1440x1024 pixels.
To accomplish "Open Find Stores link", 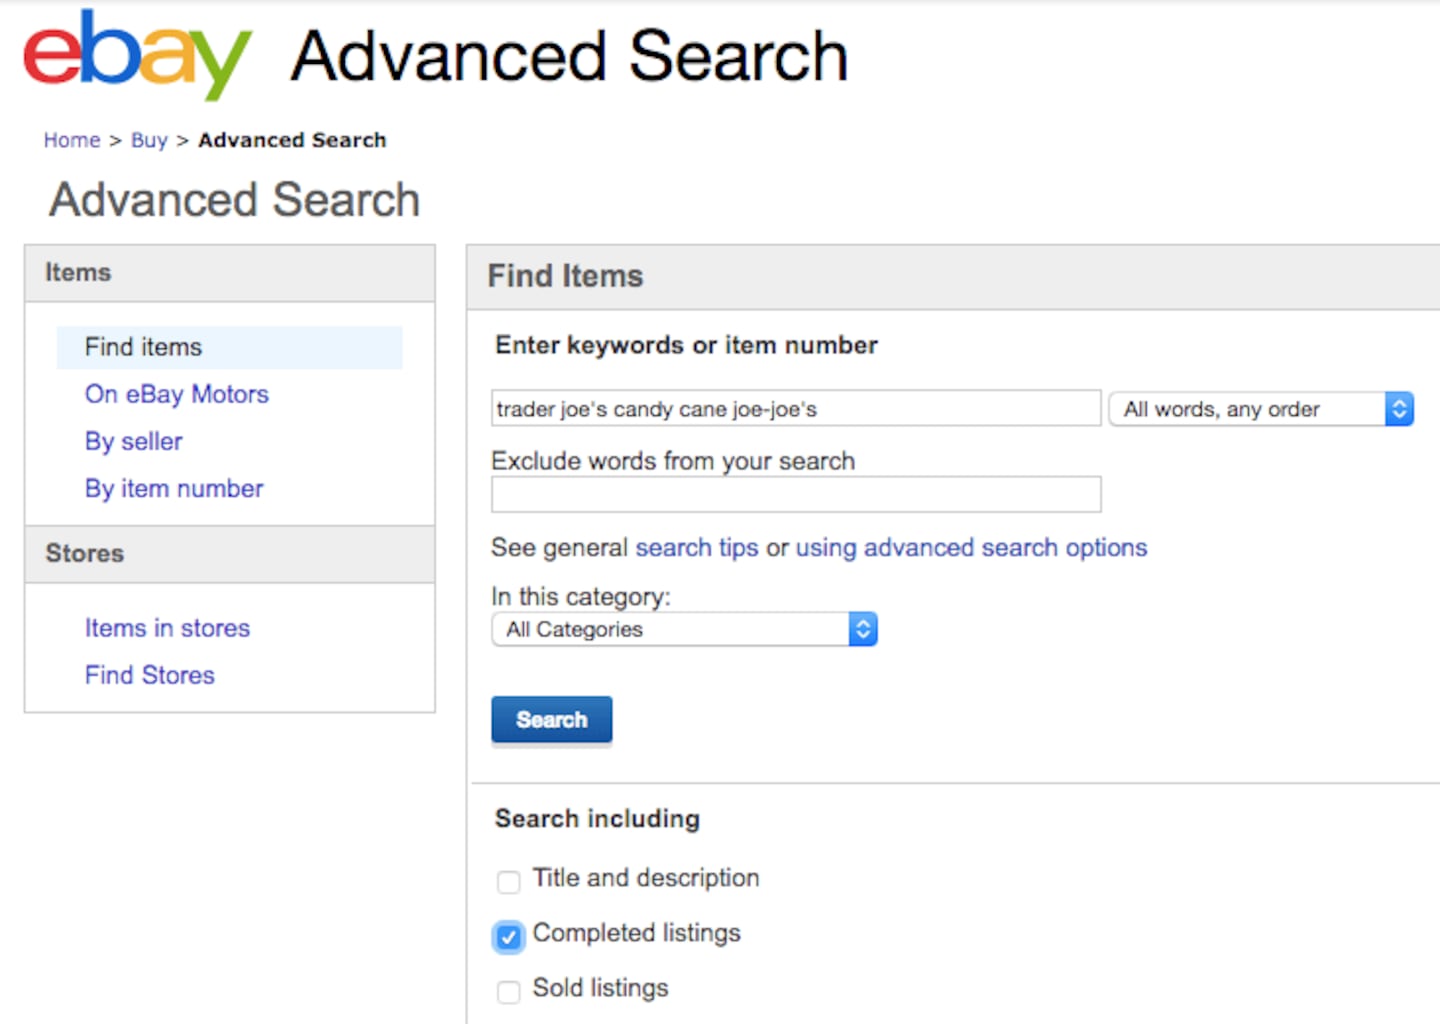I will coord(150,675).
